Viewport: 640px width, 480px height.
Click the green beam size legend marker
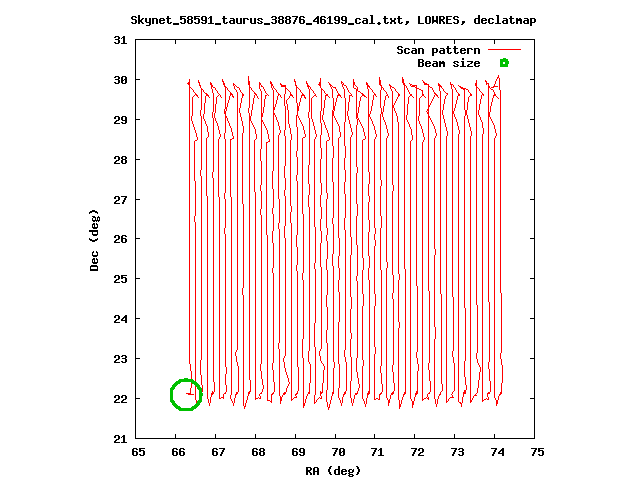pos(504,63)
